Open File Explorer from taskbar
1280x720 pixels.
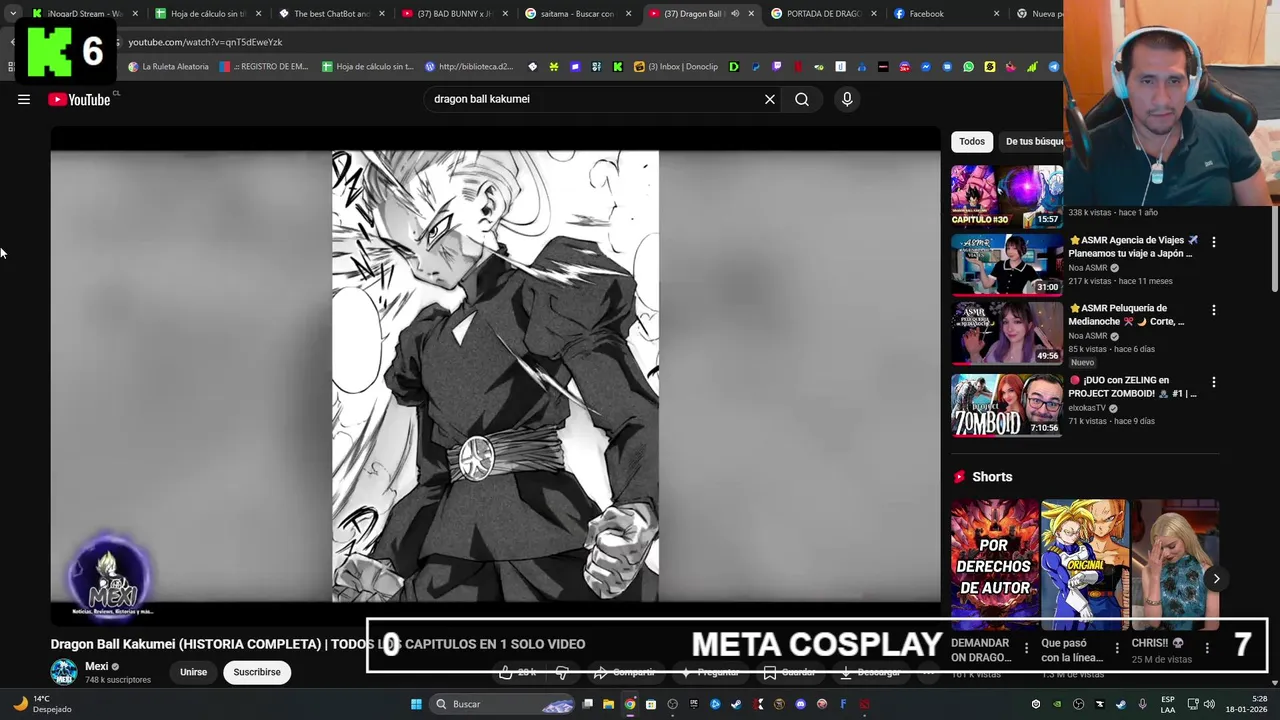pyautogui.click(x=608, y=704)
